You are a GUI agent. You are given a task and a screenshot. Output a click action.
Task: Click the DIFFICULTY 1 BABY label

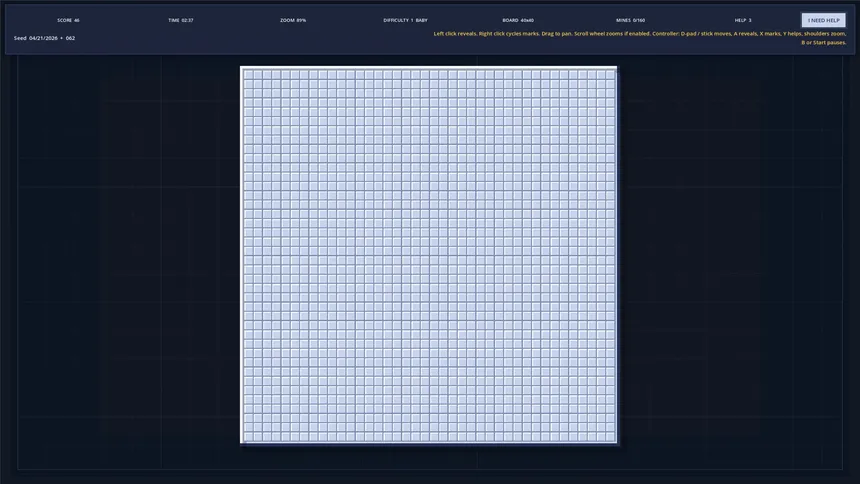pos(405,20)
